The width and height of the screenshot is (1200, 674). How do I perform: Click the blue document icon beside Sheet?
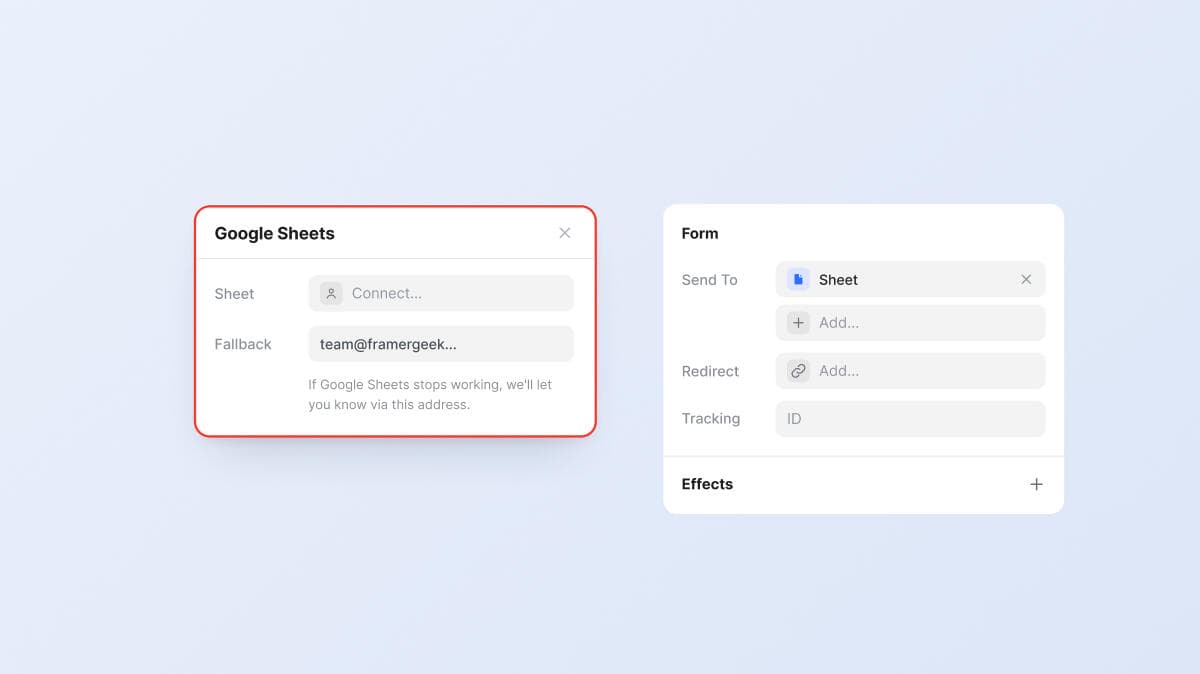(x=798, y=280)
